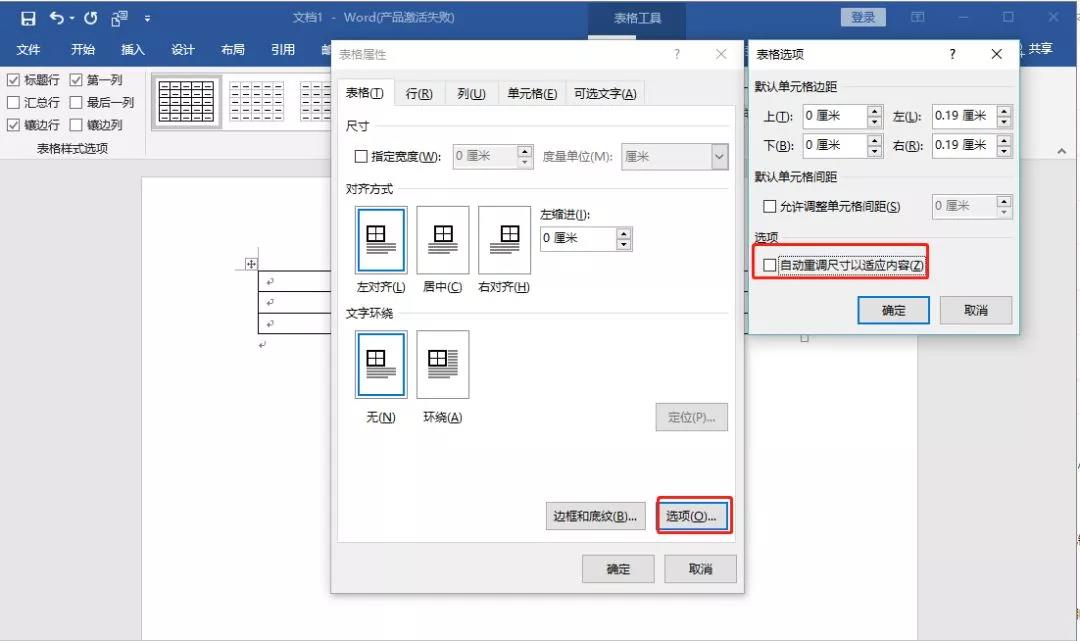
Task: Click the table move handle in document
Action: coord(251,264)
